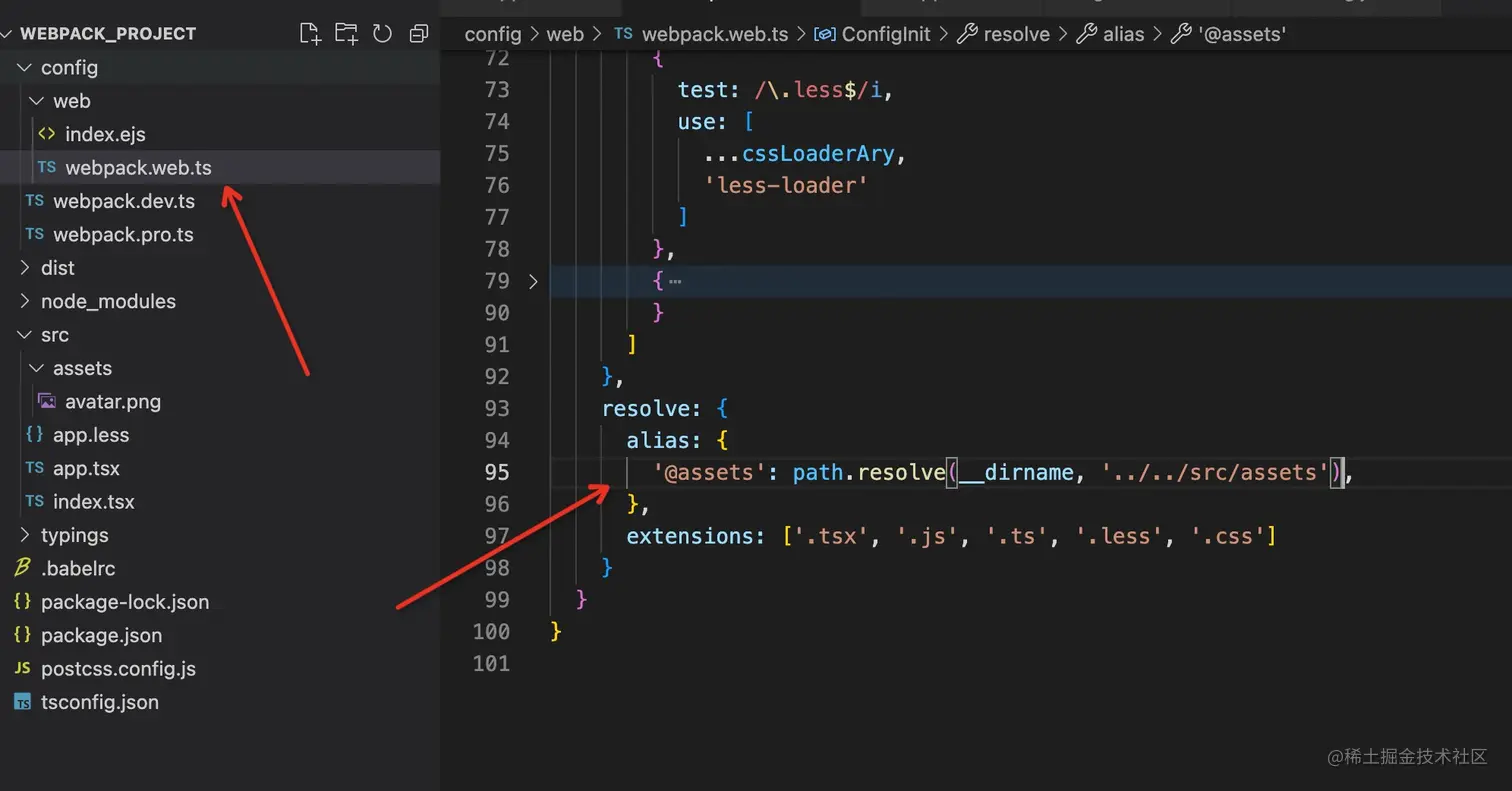Collapse the assets folder
This screenshot has width=1512, height=791.
pos(37,368)
